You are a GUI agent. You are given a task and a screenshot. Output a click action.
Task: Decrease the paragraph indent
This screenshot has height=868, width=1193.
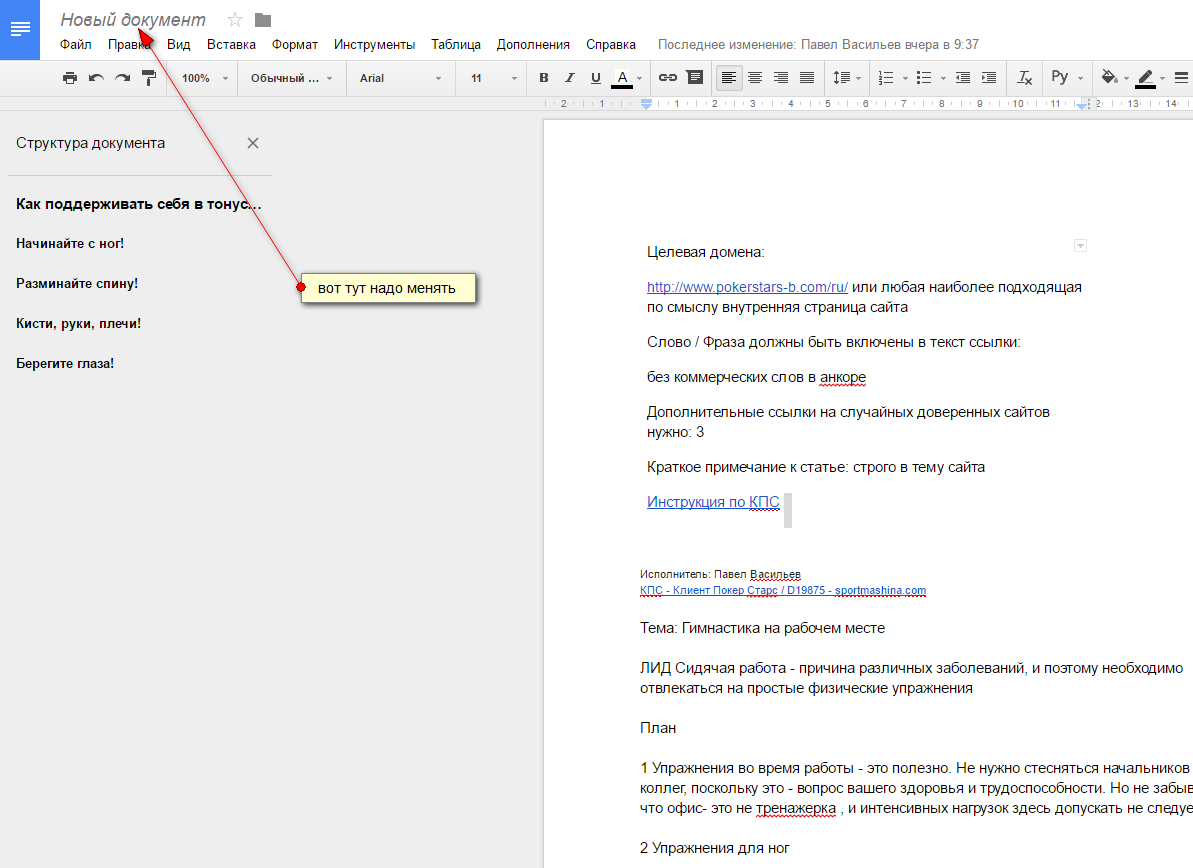963,78
